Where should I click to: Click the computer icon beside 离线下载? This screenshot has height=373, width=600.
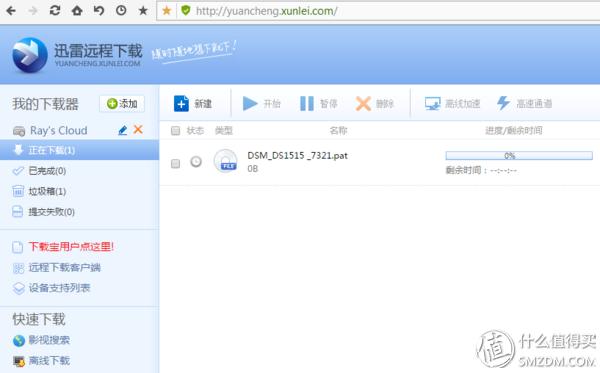18,361
